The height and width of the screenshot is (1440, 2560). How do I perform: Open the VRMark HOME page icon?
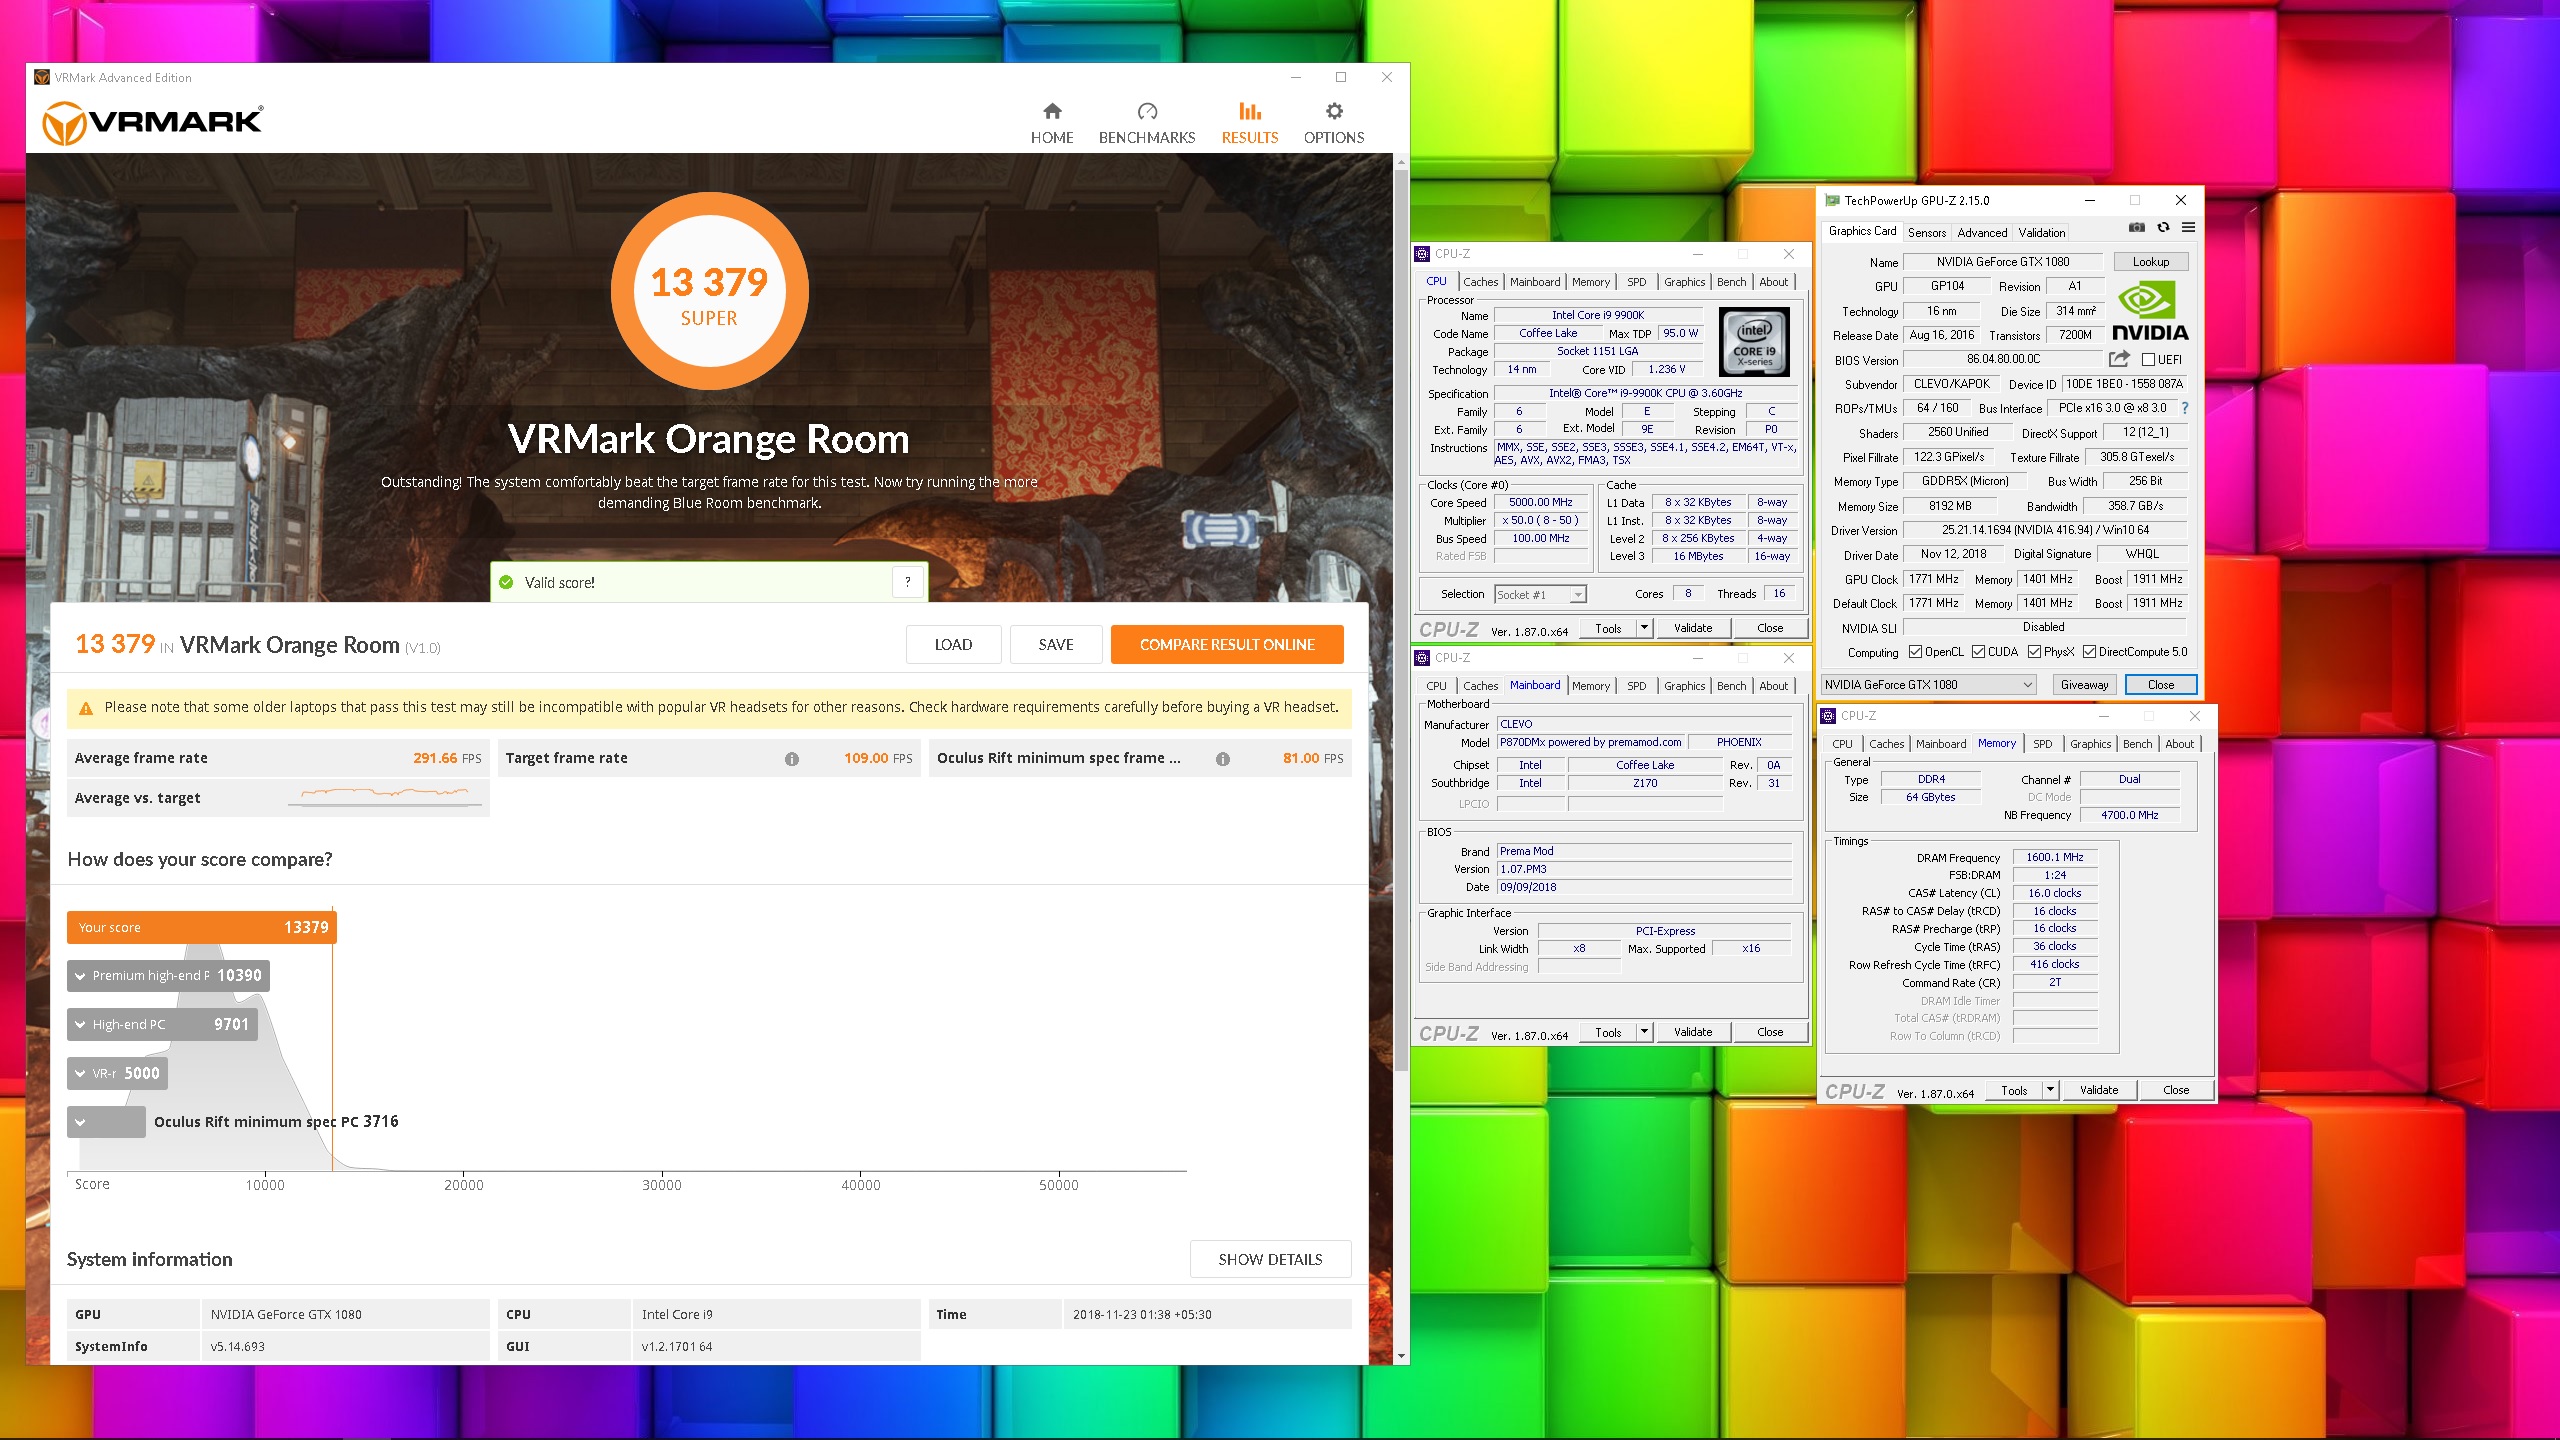tap(1051, 111)
